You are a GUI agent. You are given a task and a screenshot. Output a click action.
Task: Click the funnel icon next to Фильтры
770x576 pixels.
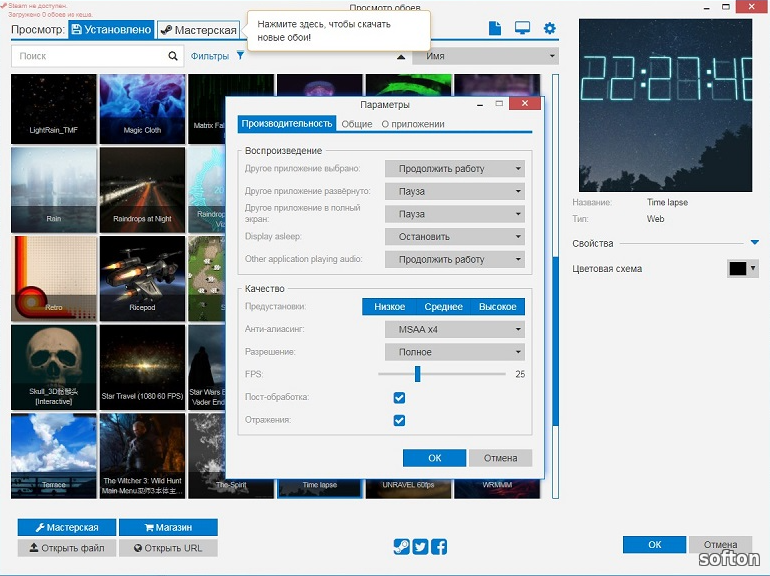point(240,57)
